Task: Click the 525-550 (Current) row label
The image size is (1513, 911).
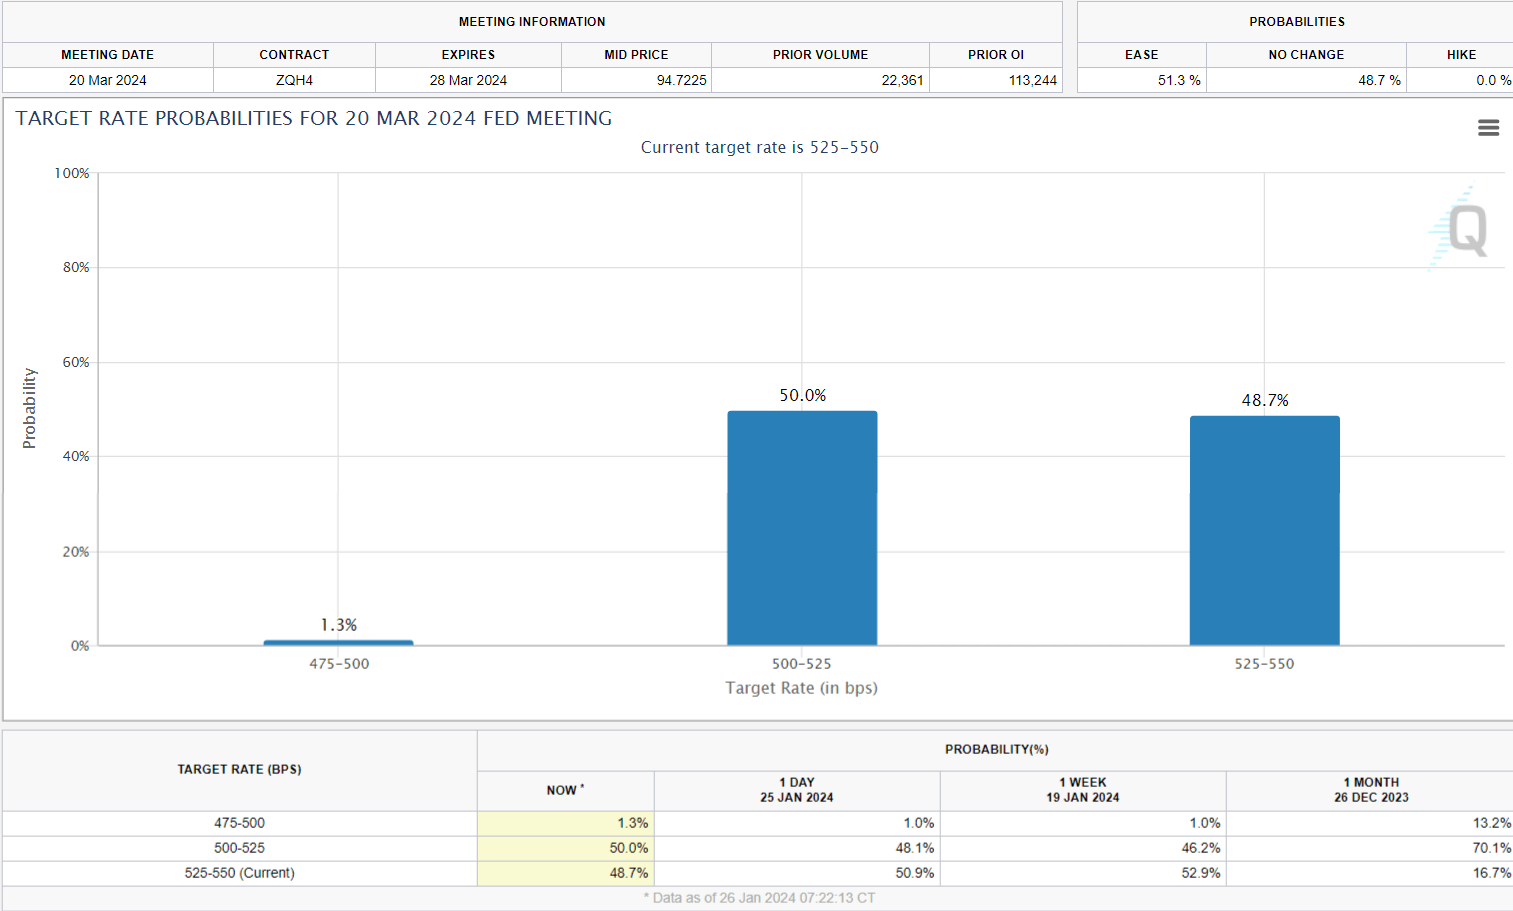Action: (240, 873)
